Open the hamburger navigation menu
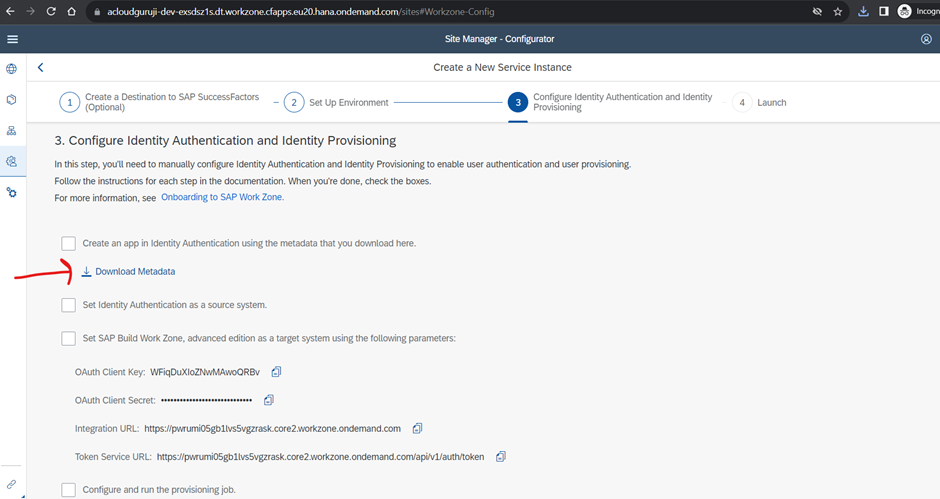Image resolution: width=940 pixels, height=499 pixels. click(12, 39)
